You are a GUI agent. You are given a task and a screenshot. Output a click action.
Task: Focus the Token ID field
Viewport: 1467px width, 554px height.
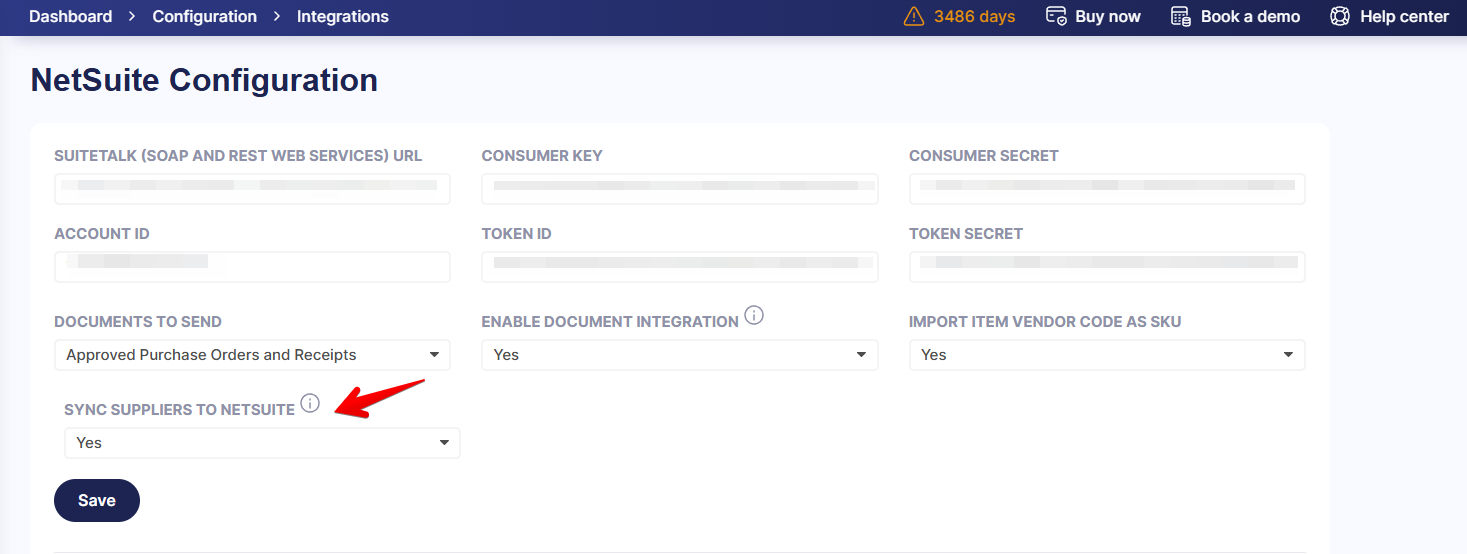coord(679,266)
